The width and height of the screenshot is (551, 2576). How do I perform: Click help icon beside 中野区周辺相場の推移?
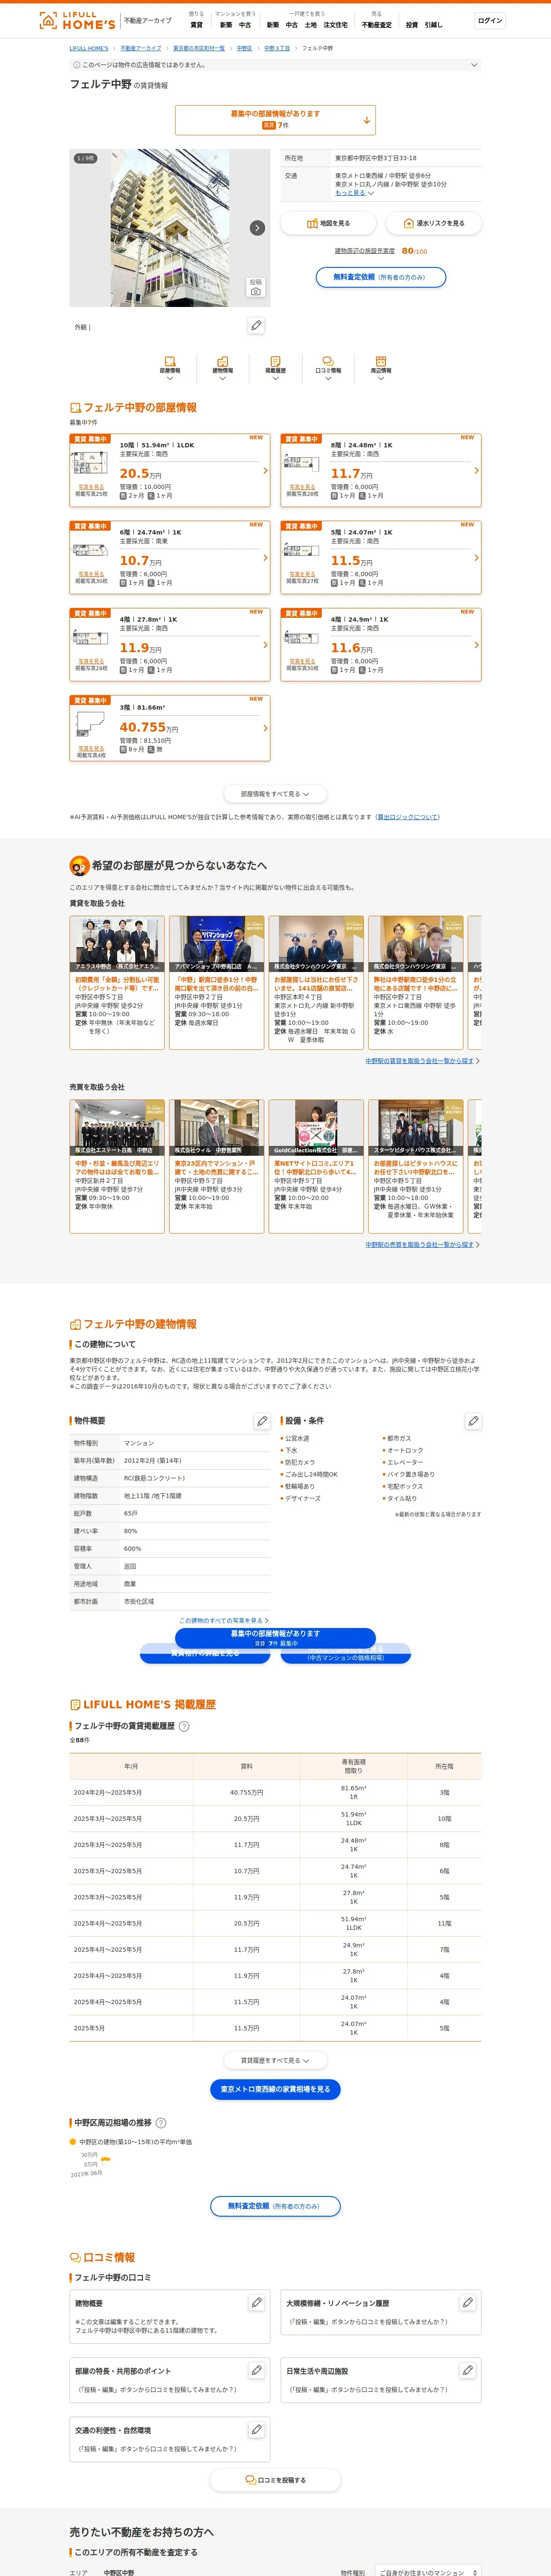(x=161, y=2123)
